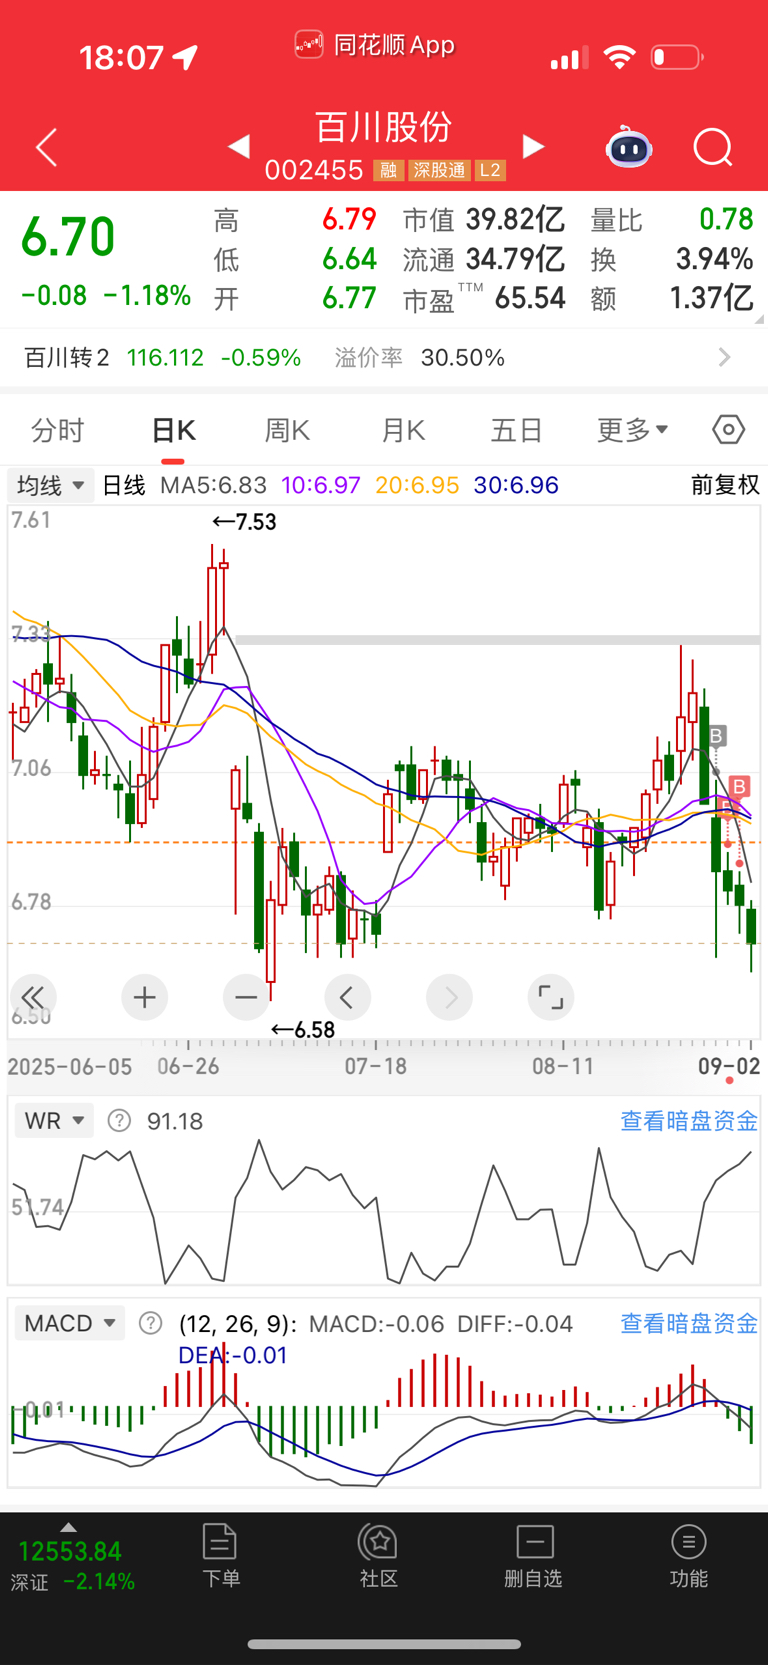Open WR indicator dropdown

[54, 1121]
